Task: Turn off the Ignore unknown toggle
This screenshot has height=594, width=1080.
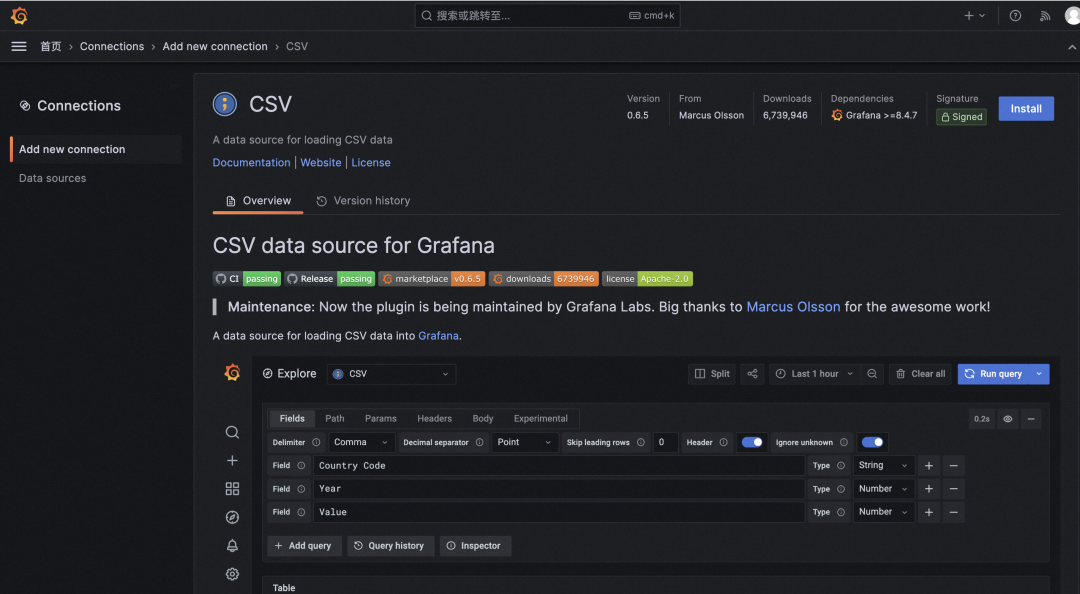Action: pos(872,441)
